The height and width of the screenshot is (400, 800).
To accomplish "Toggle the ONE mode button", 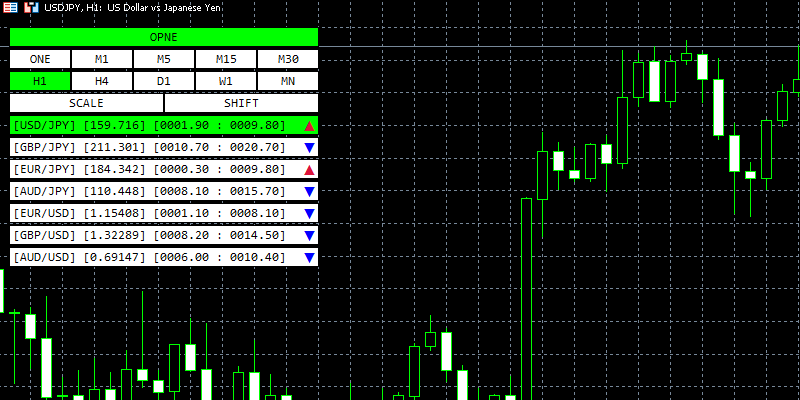I will point(40,59).
